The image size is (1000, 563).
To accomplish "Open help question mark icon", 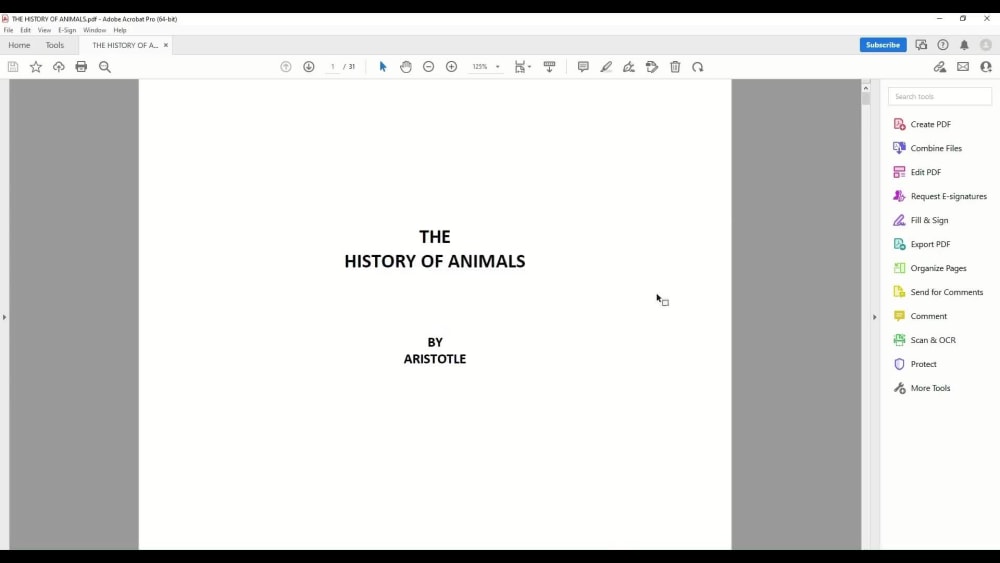I will [x=943, y=45].
